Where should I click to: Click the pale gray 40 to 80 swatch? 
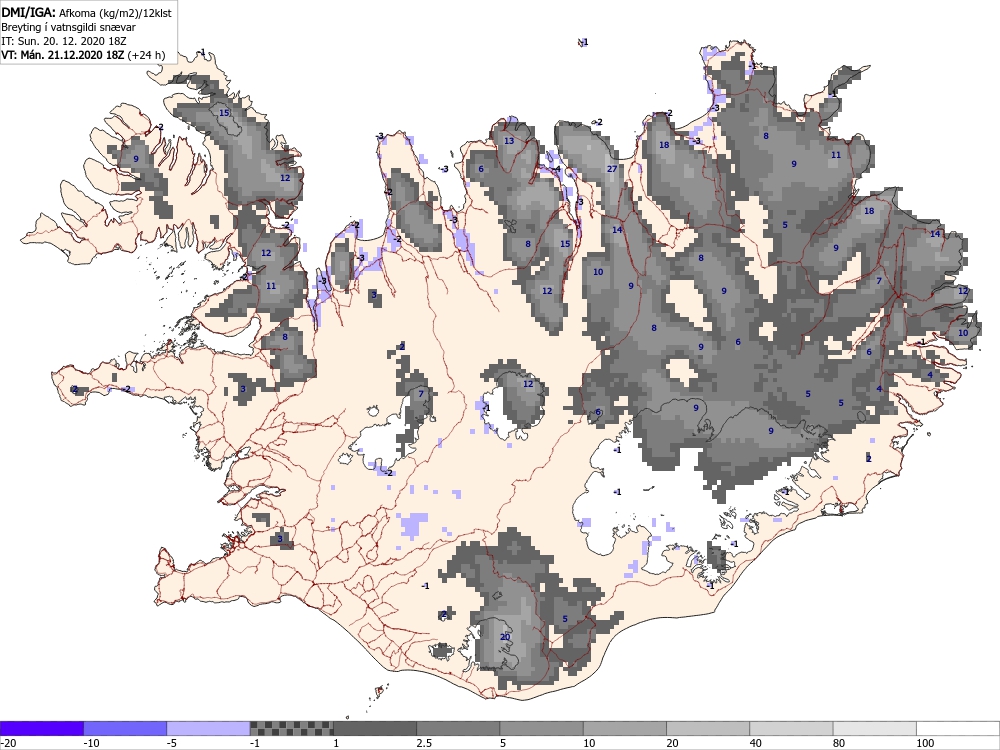(x=791, y=728)
